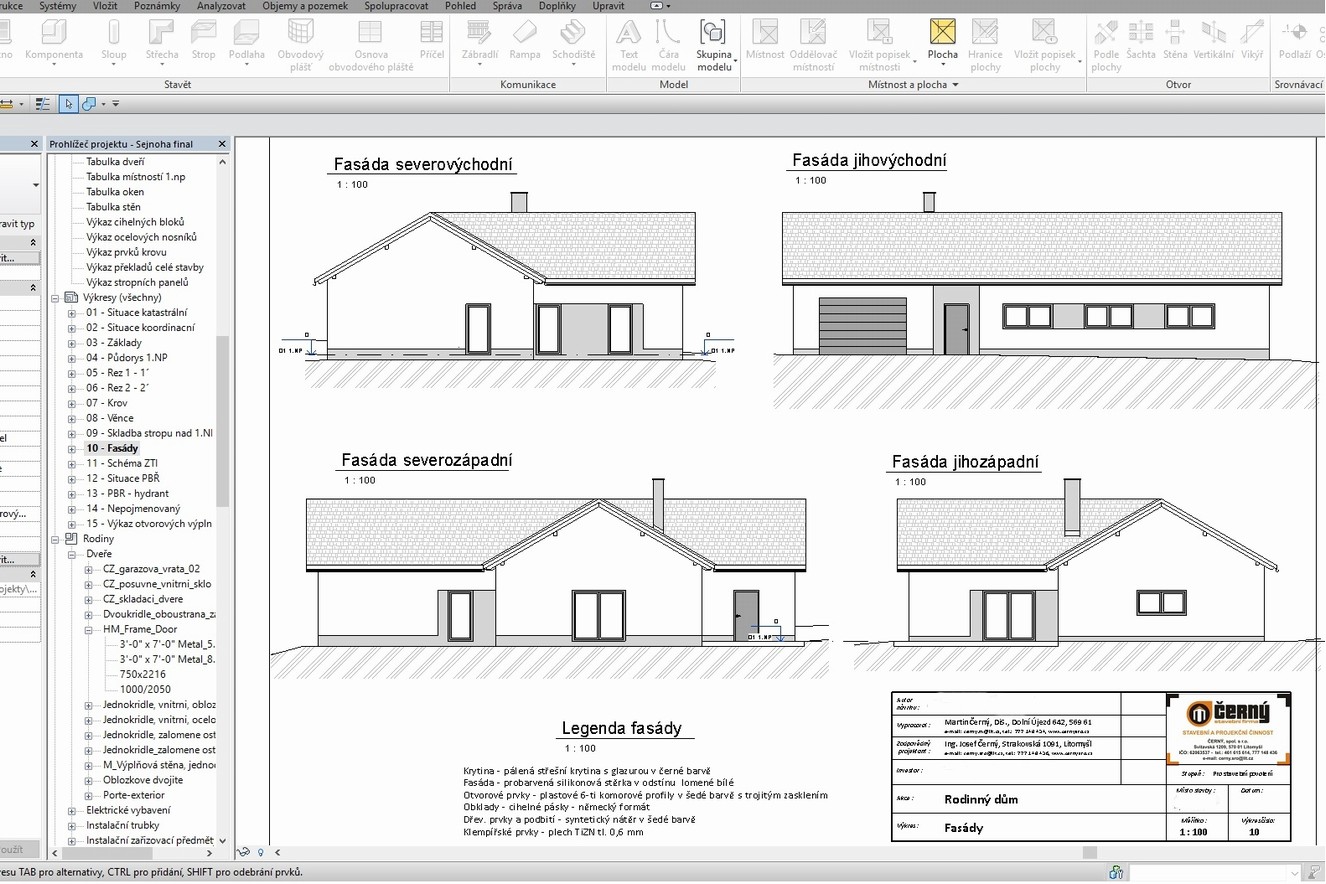Open the Analyzovat ribbon tab
This screenshot has height=884, width=1326.
pyautogui.click(x=222, y=6)
